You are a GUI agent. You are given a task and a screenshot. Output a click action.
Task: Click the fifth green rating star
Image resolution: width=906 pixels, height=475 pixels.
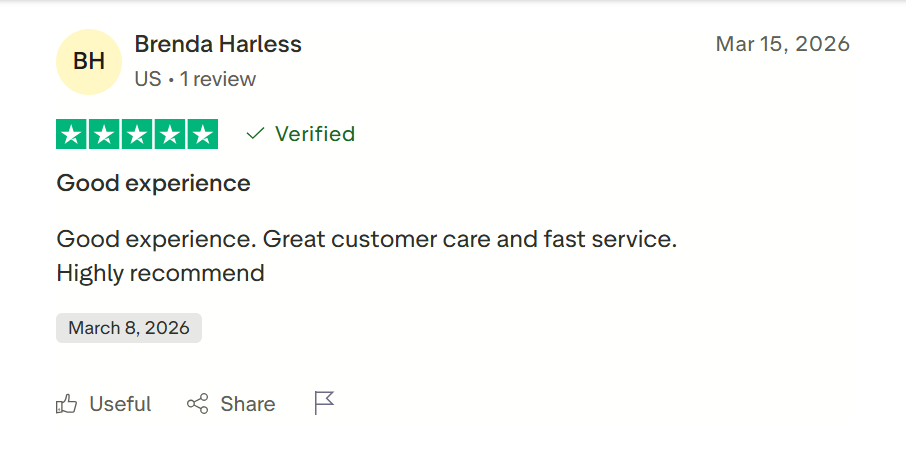(202, 135)
